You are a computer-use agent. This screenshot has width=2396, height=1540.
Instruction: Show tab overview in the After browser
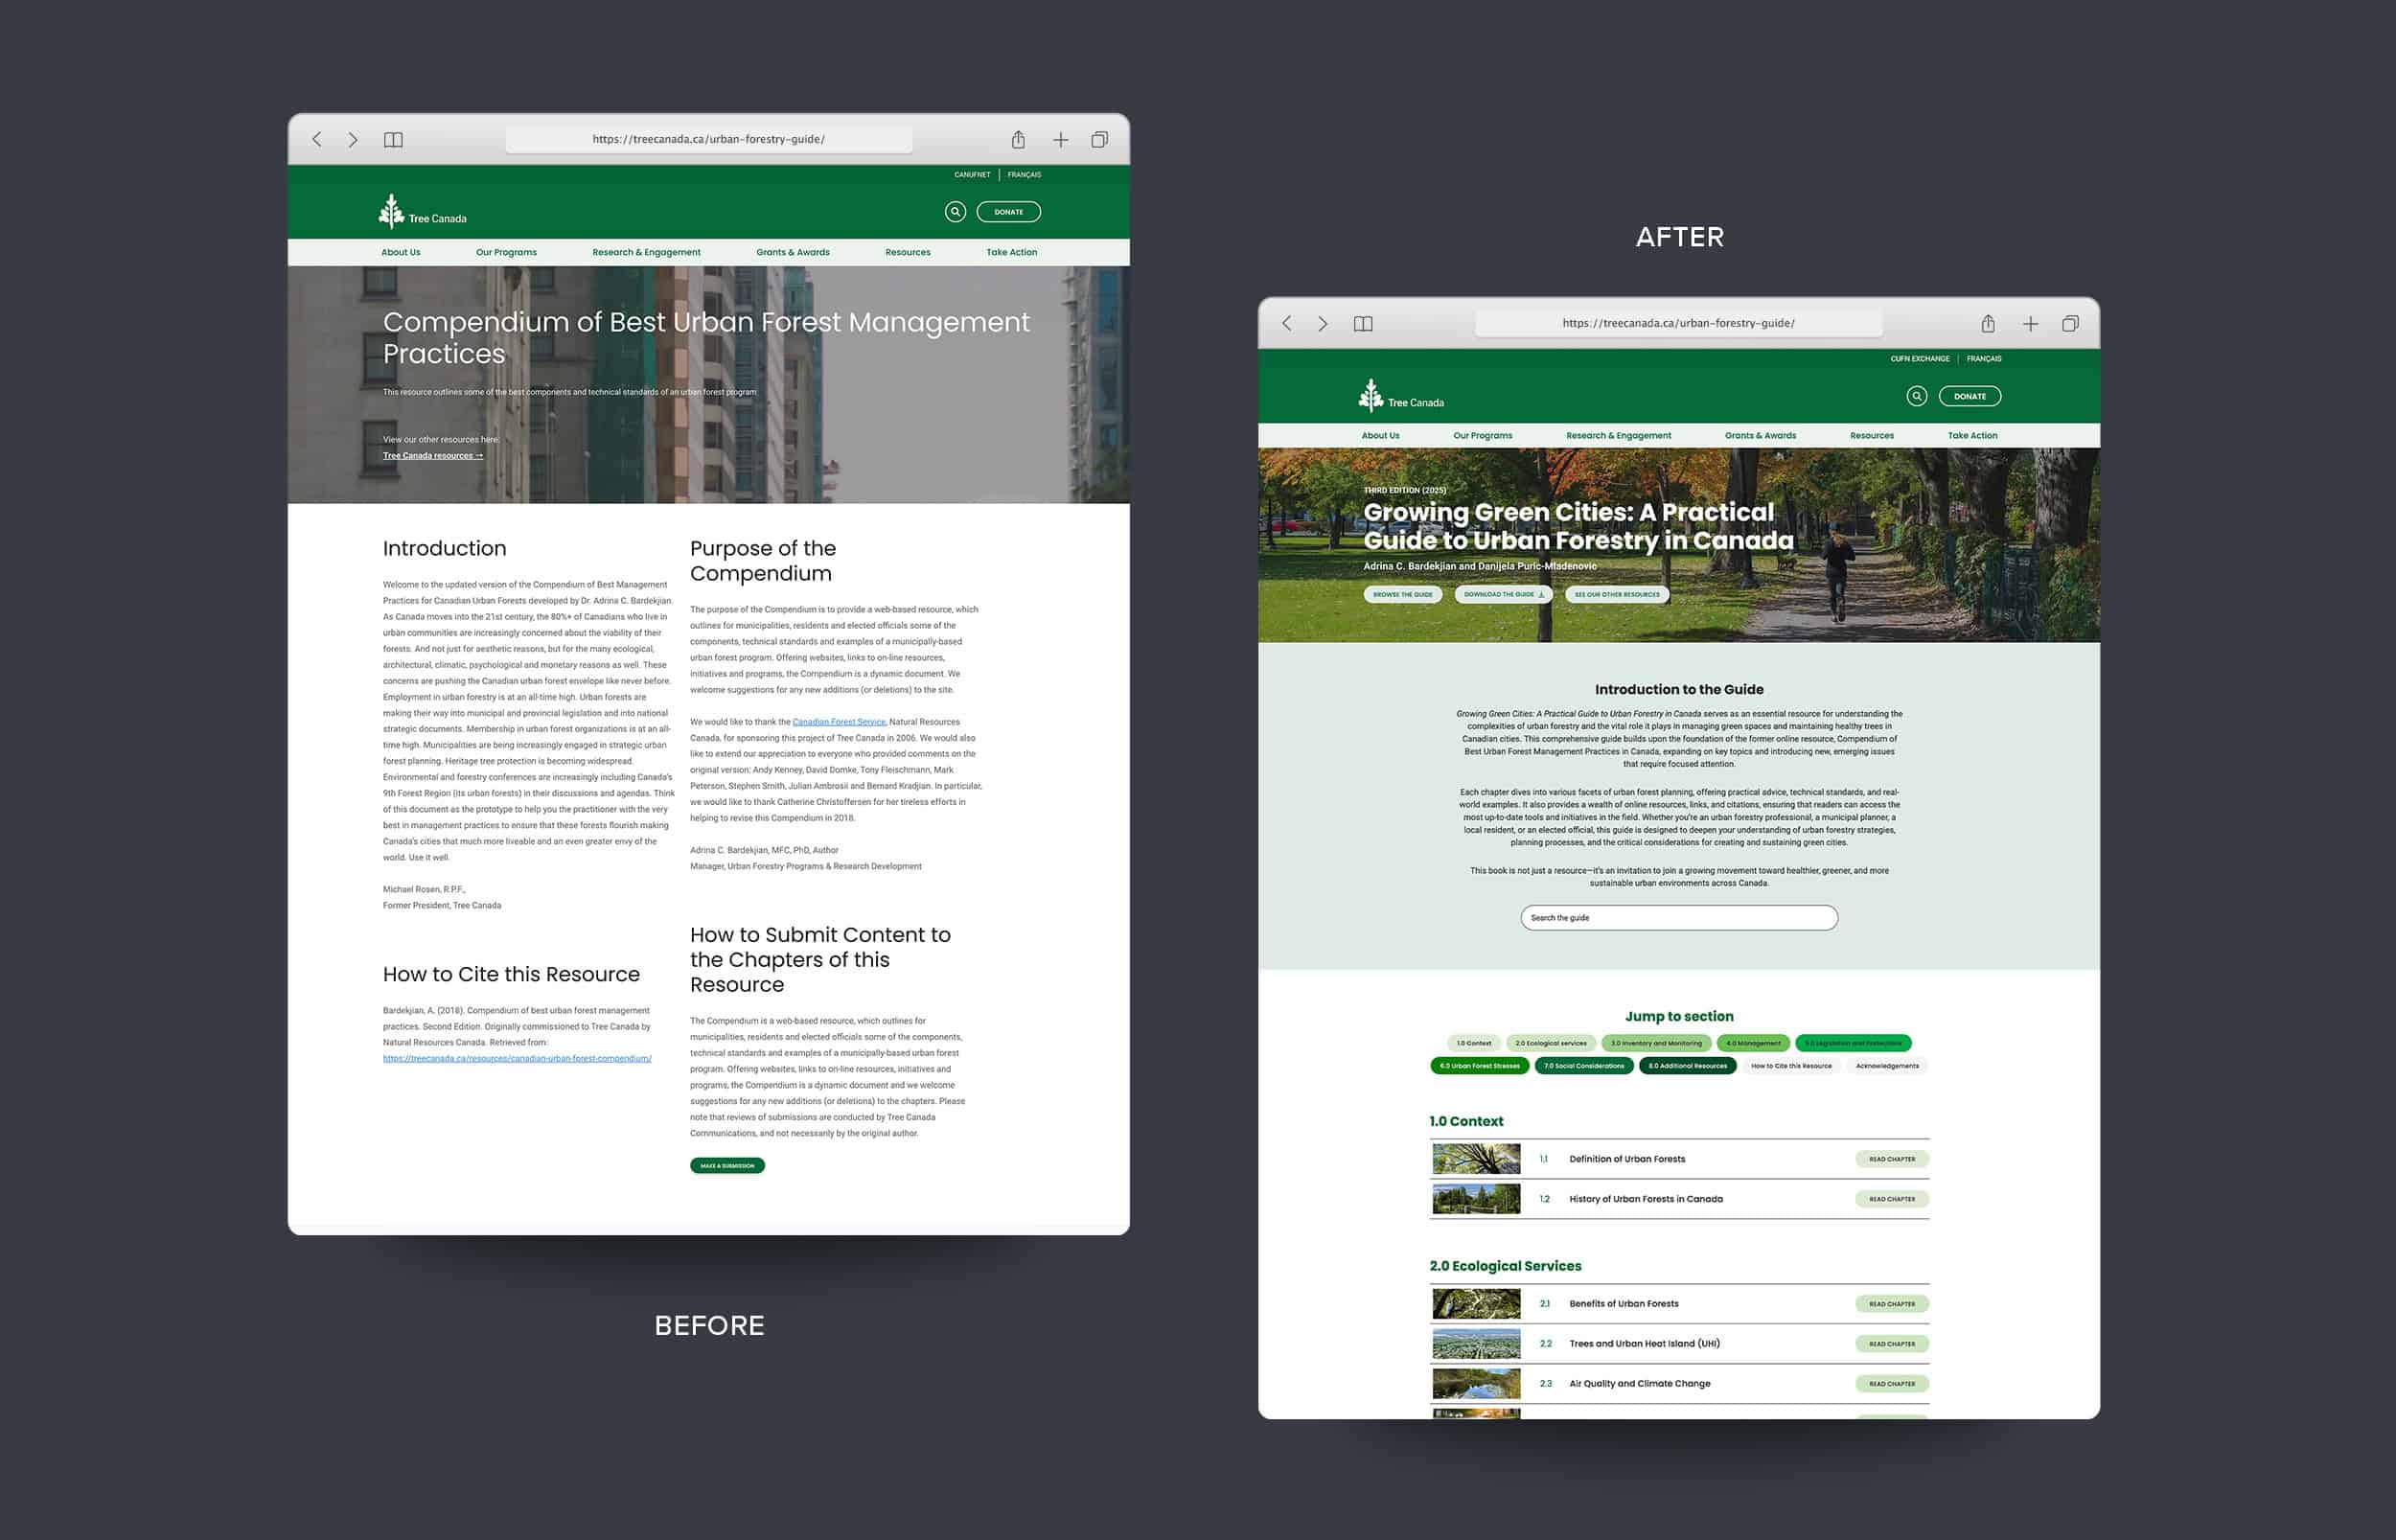click(x=2070, y=324)
